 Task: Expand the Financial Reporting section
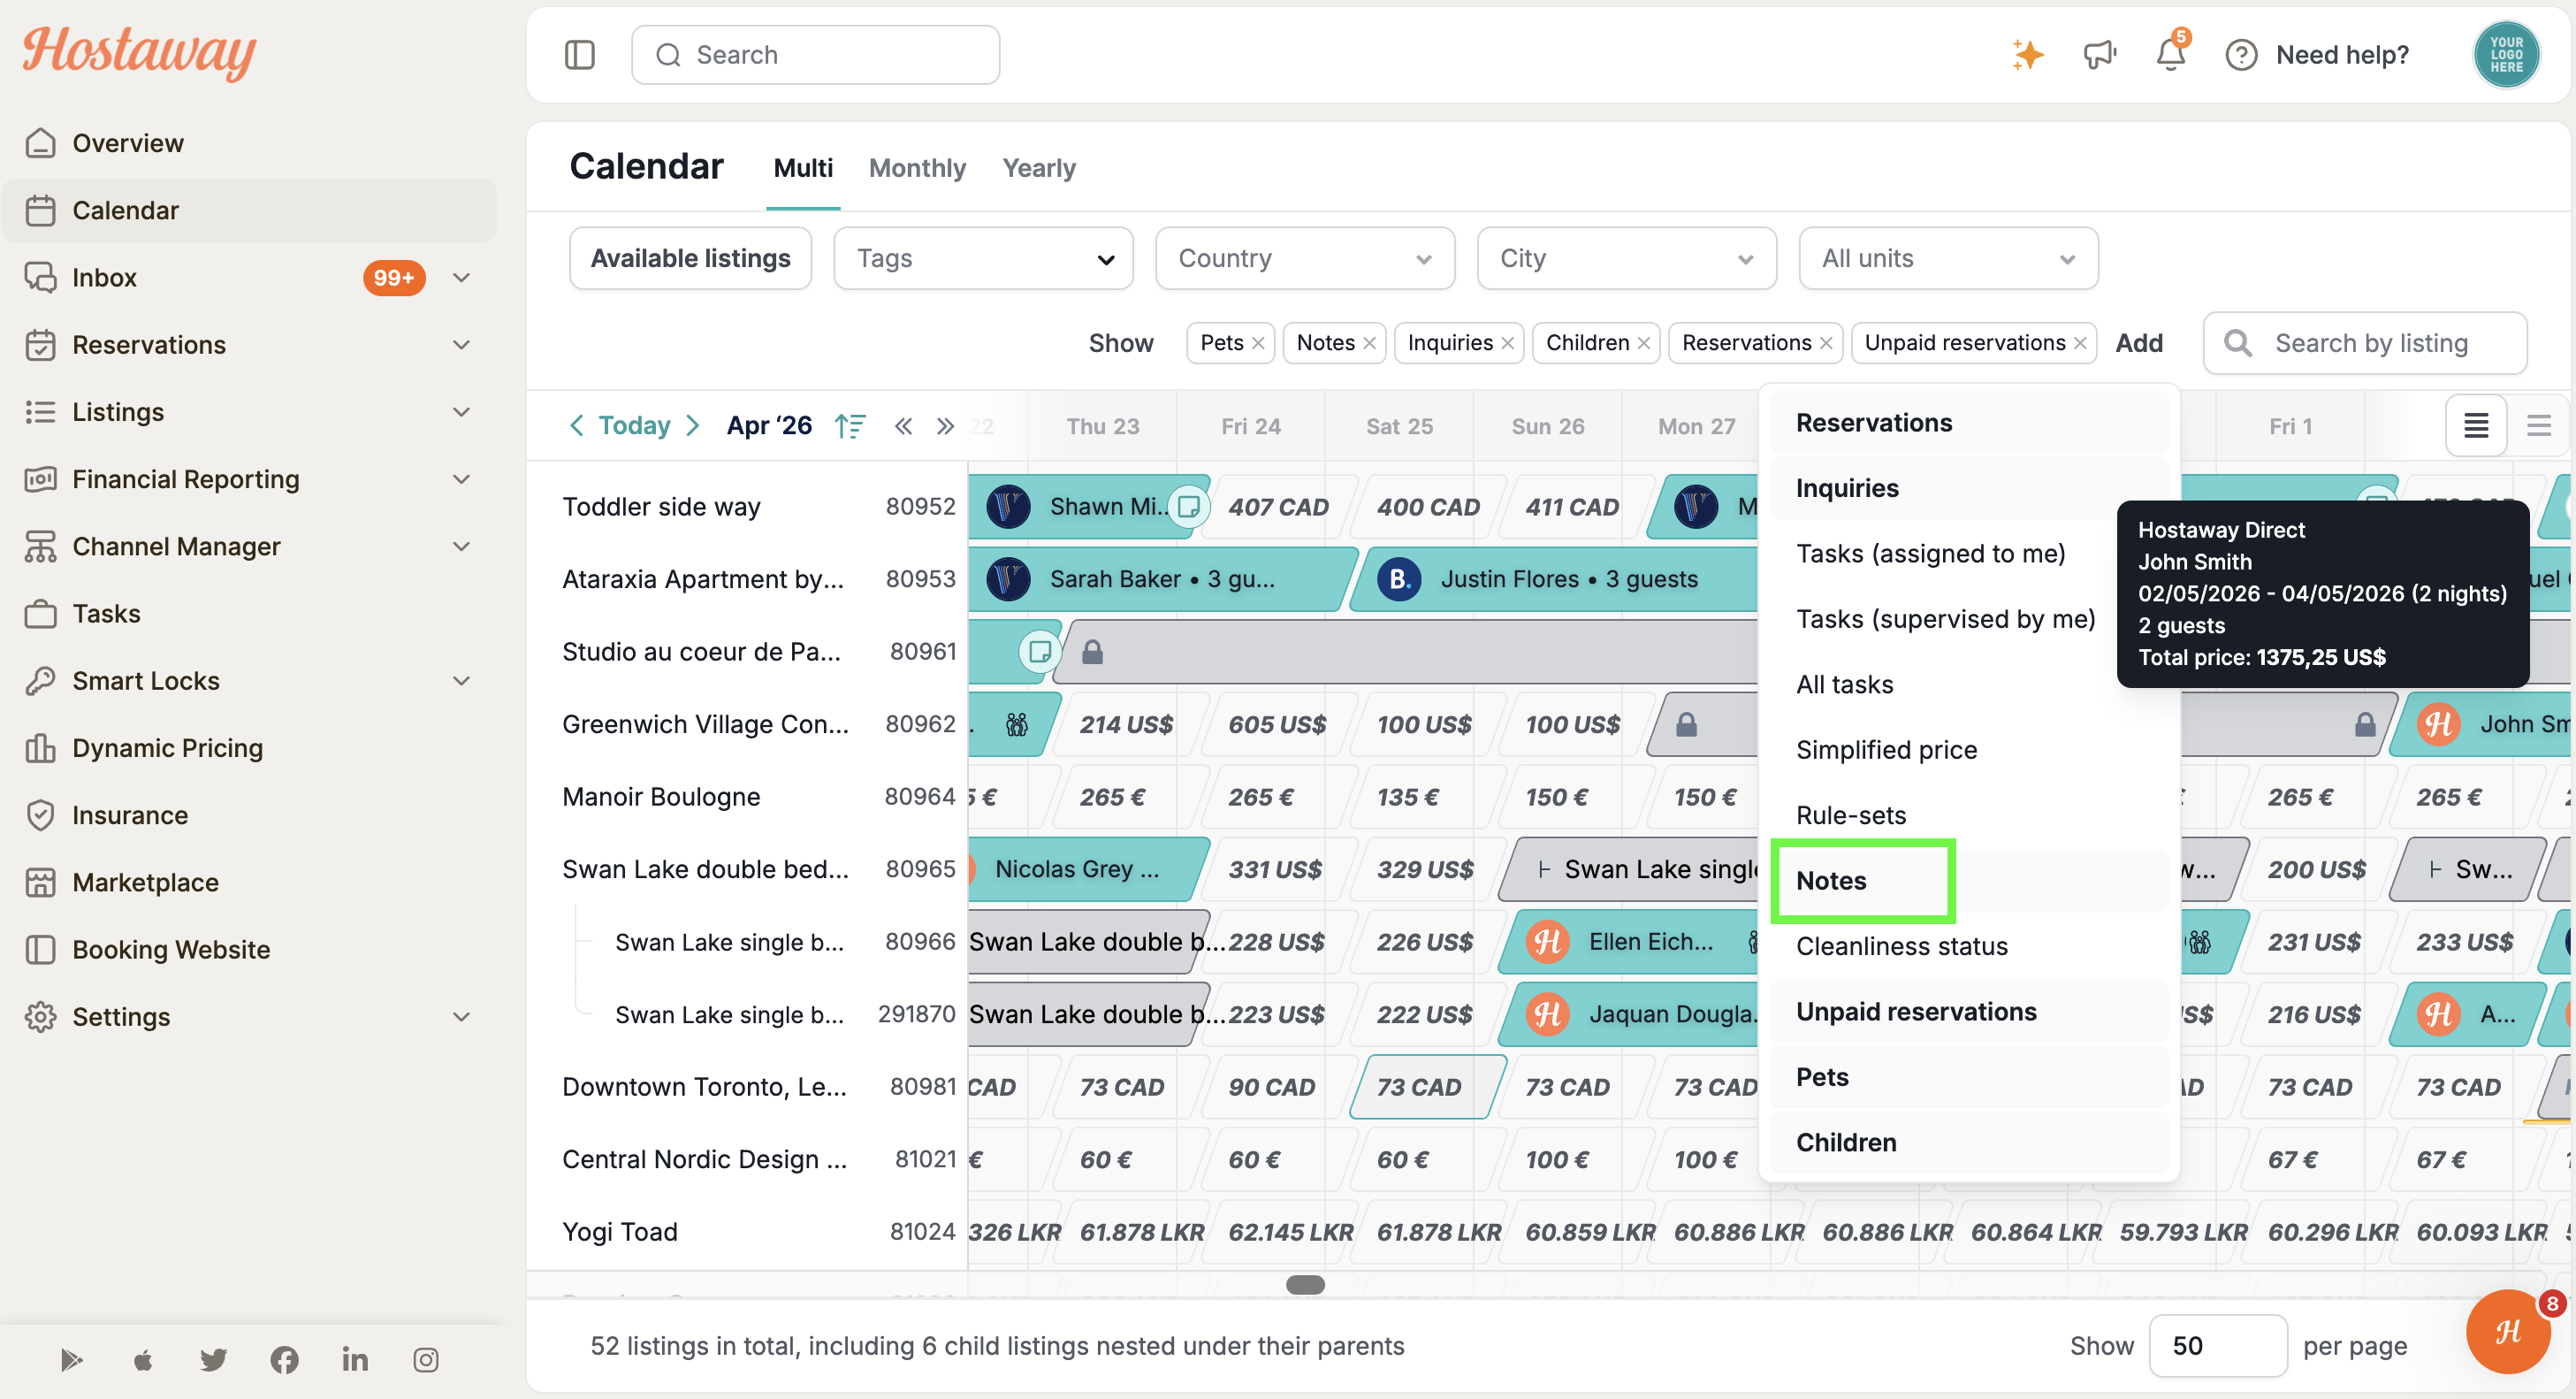coord(461,480)
